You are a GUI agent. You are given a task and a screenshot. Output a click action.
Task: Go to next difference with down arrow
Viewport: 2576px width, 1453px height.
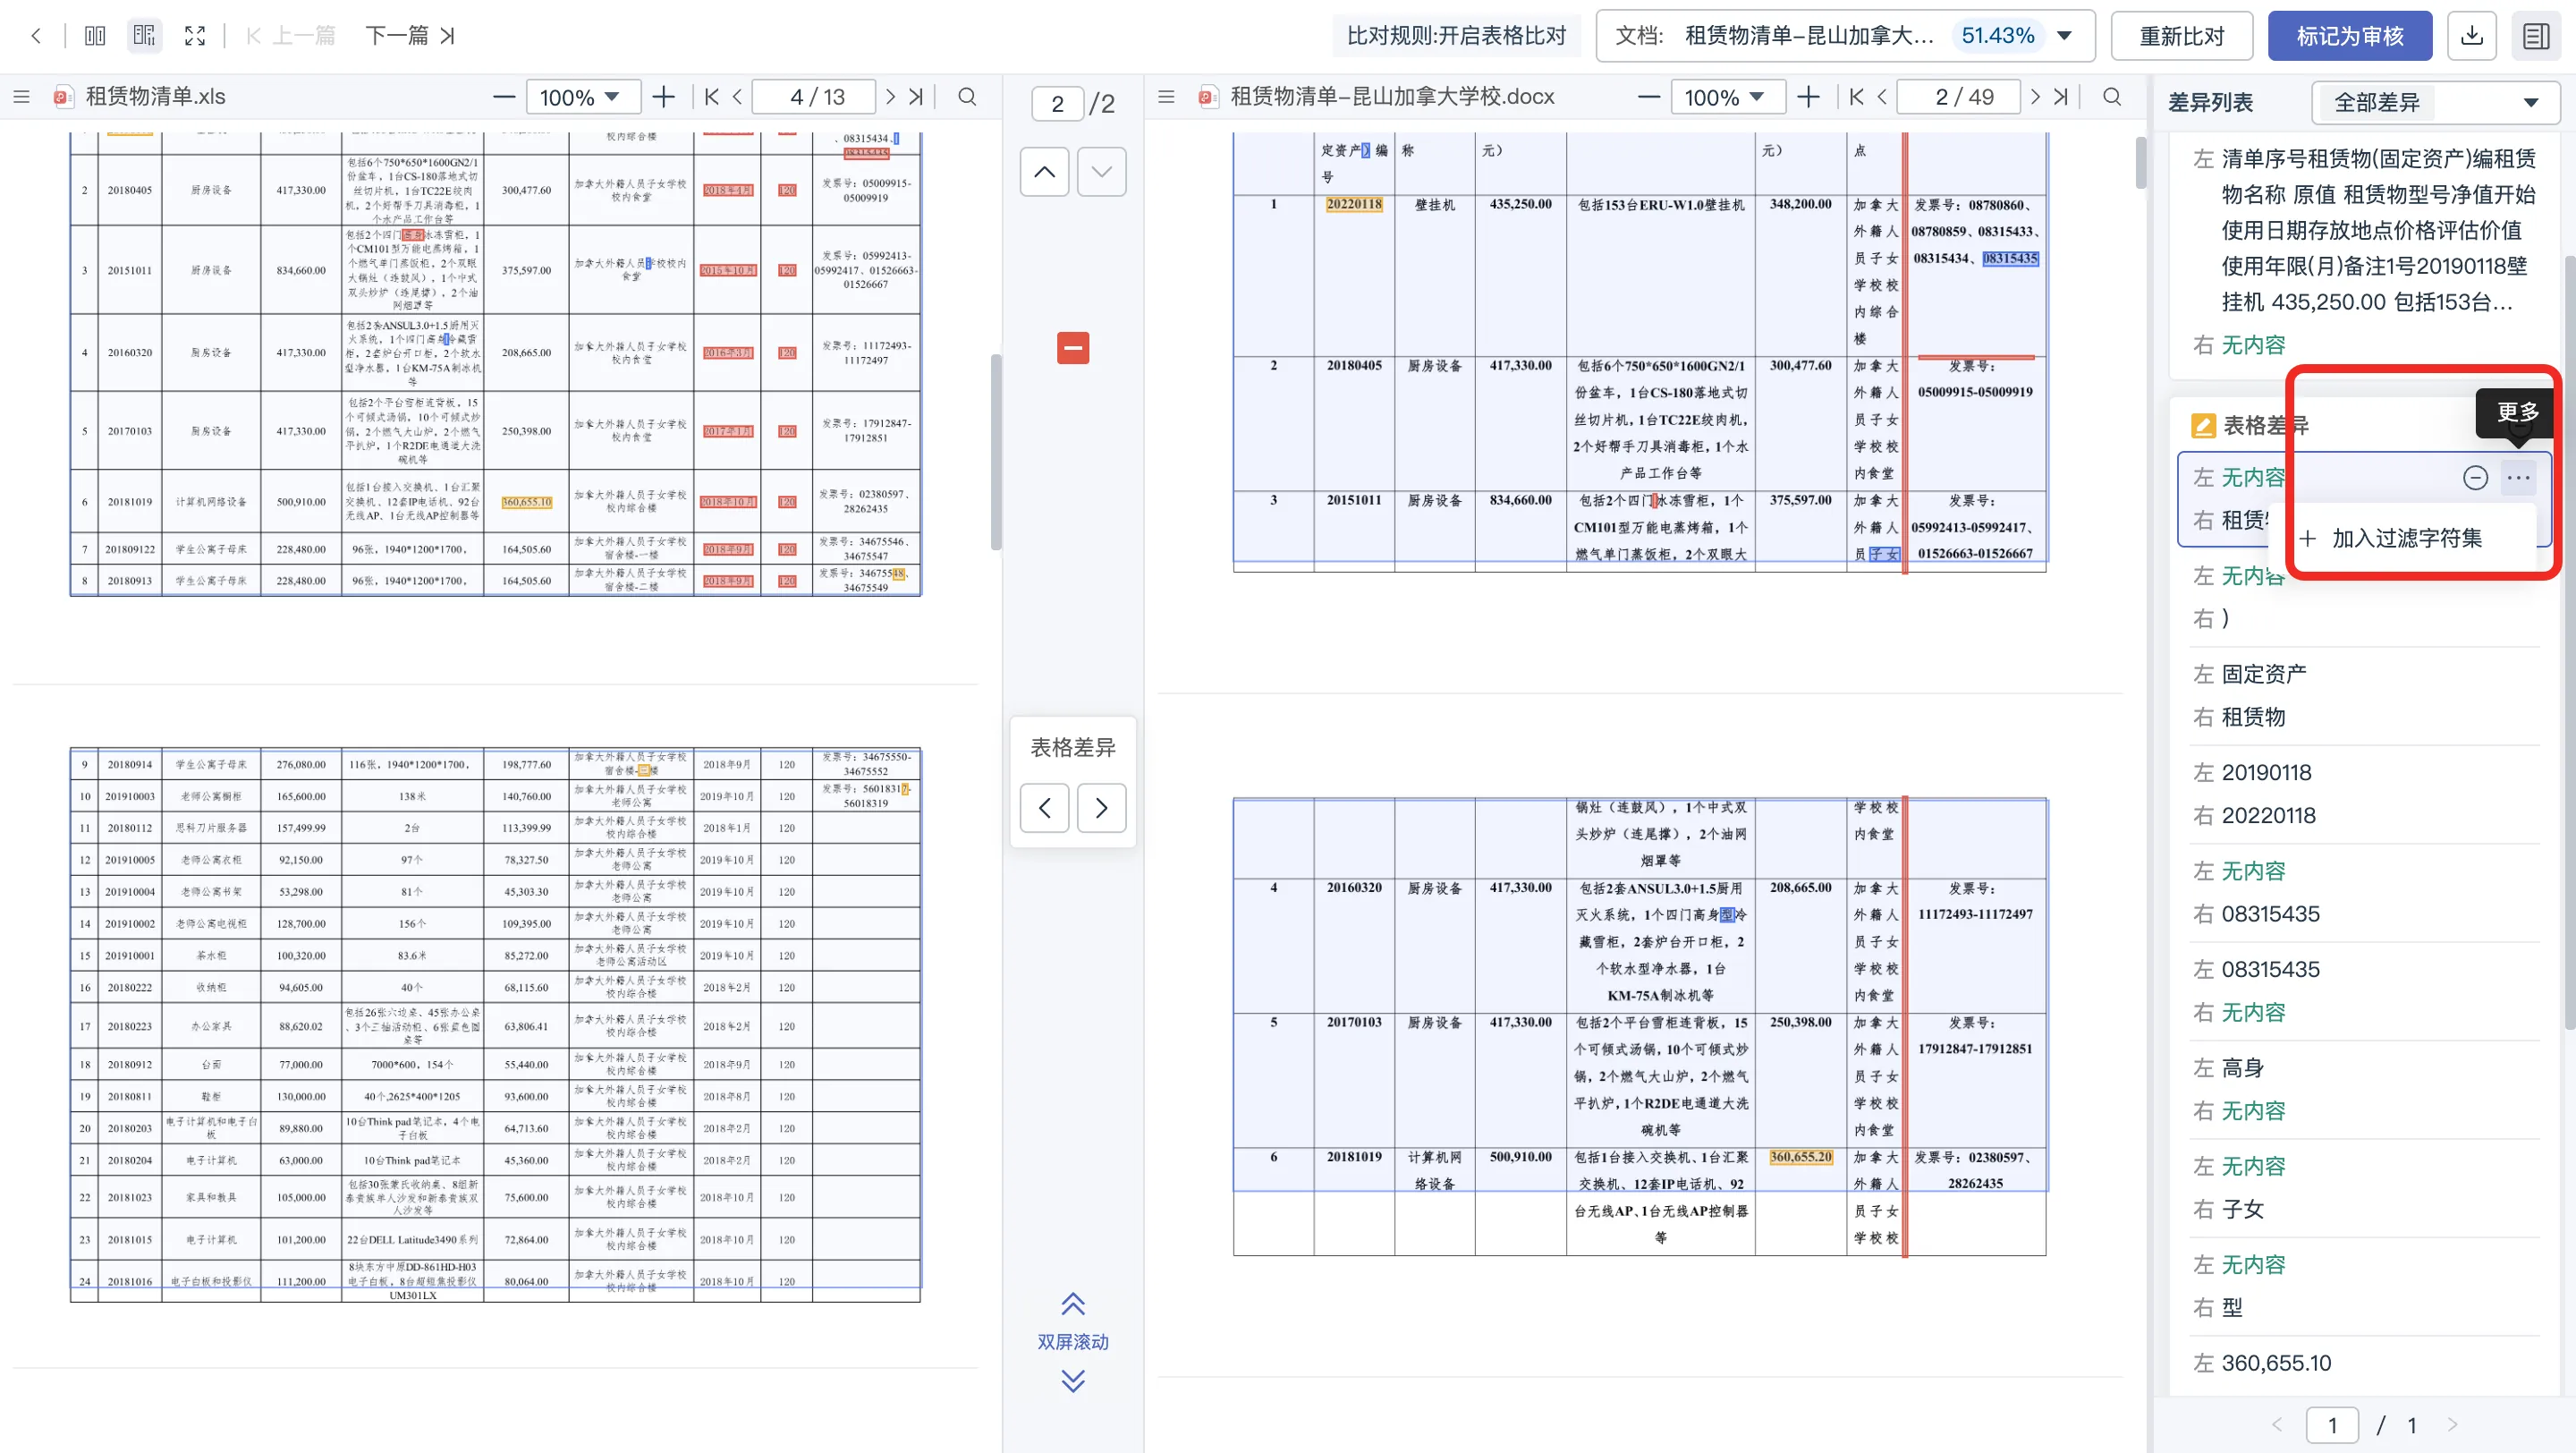coord(1101,172)
